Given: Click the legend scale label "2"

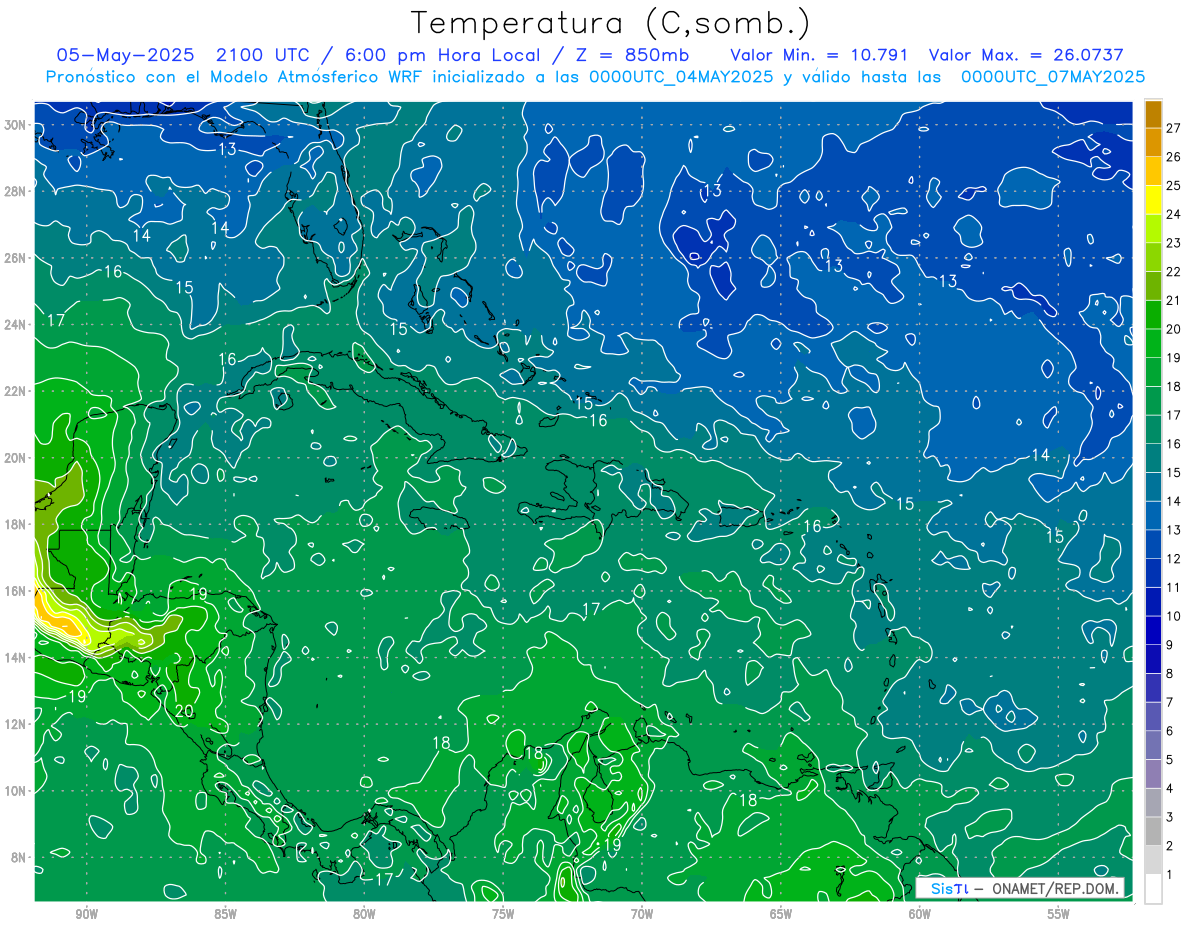Looking at the screenshot, I should (x=1170, y=846).
